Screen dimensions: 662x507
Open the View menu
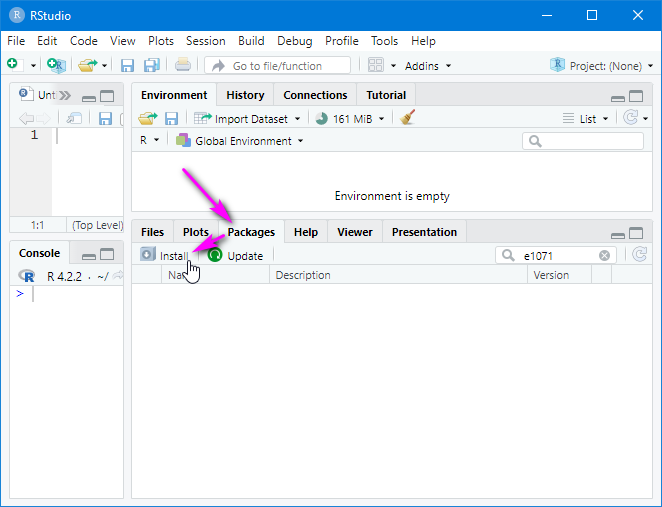[x=122, y=41]
